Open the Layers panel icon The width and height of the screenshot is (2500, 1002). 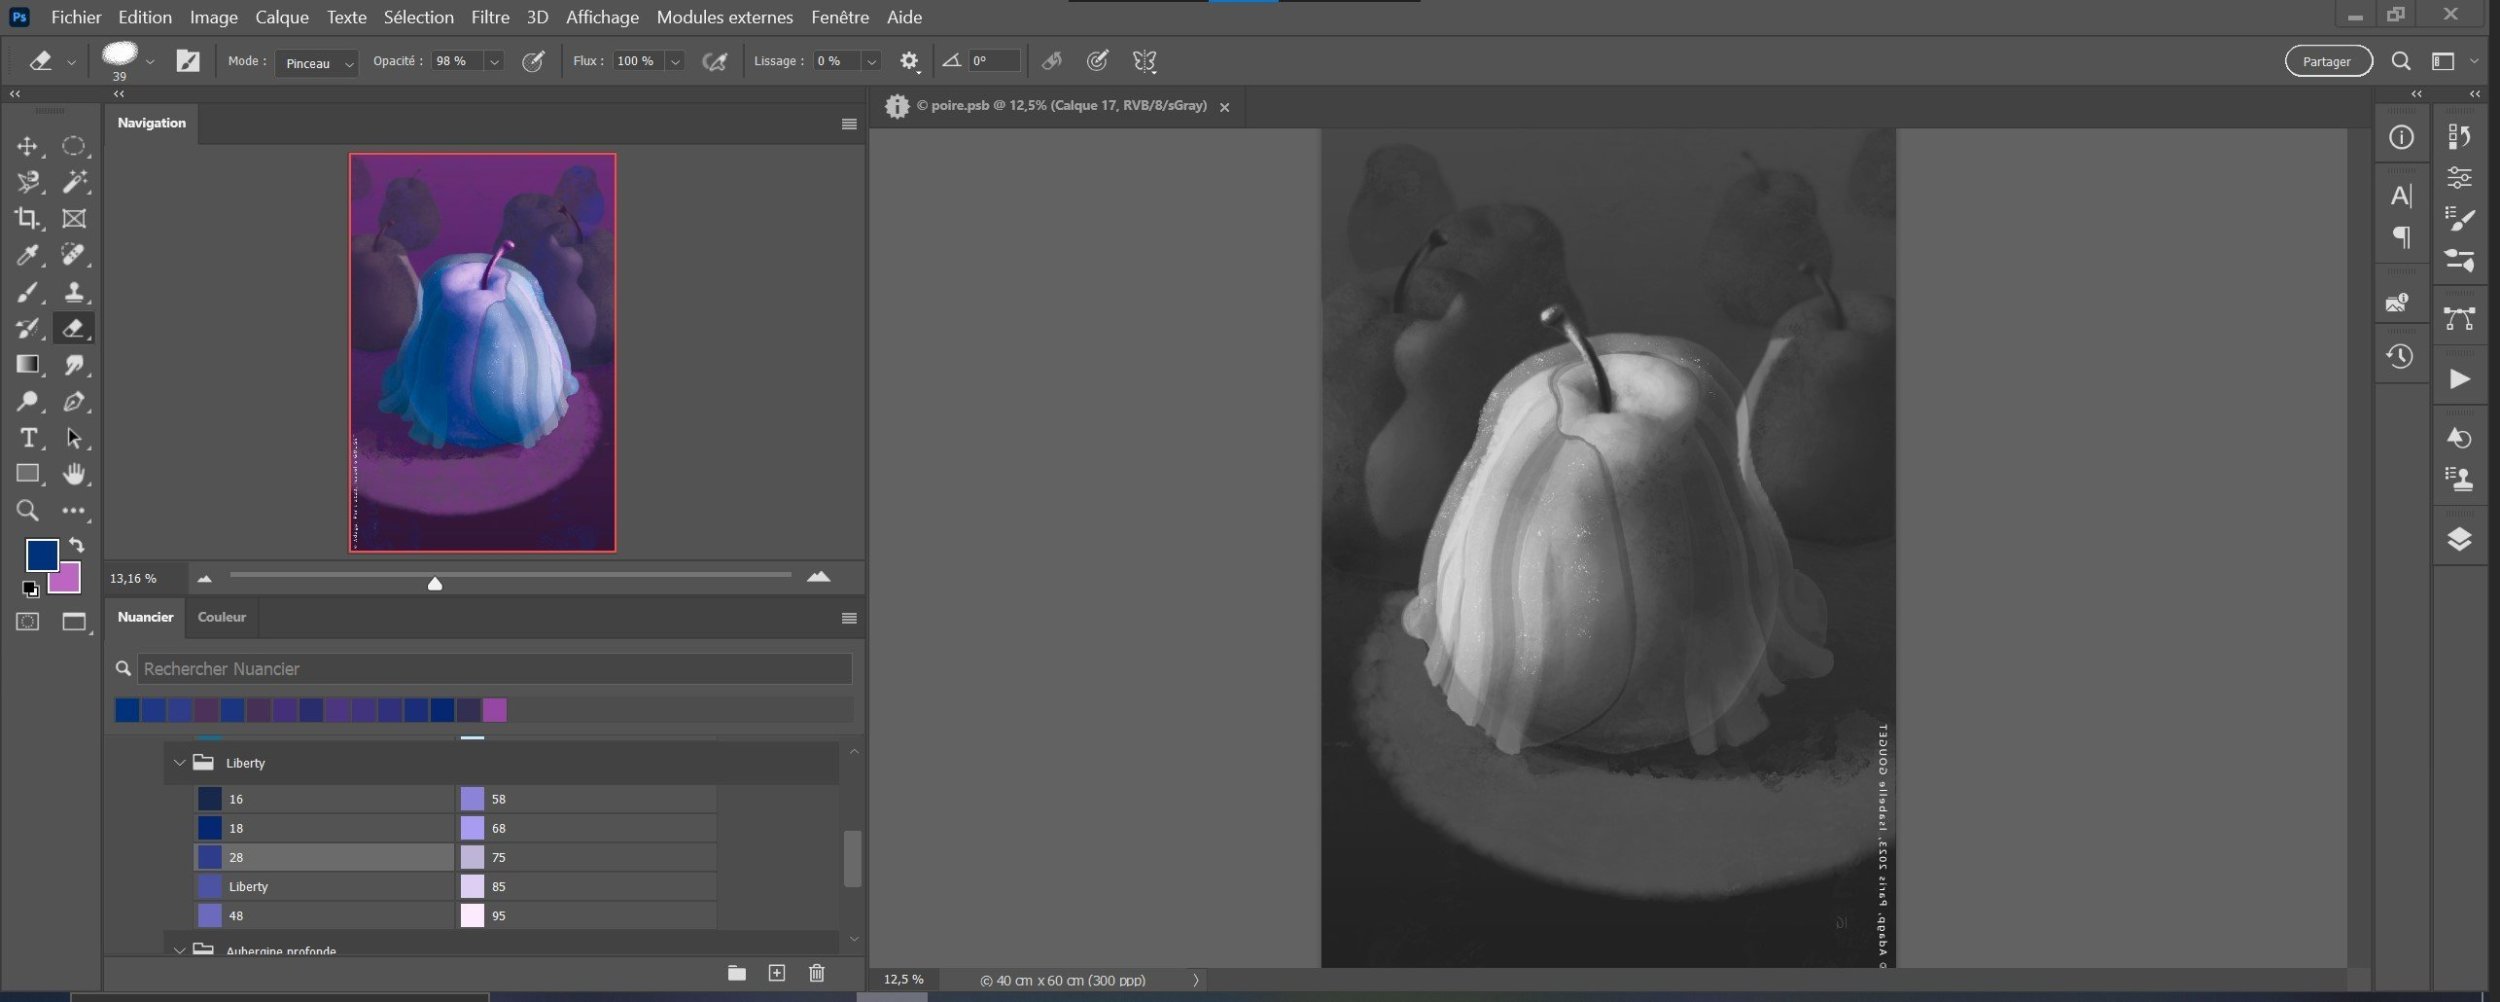coord(2459,540)
